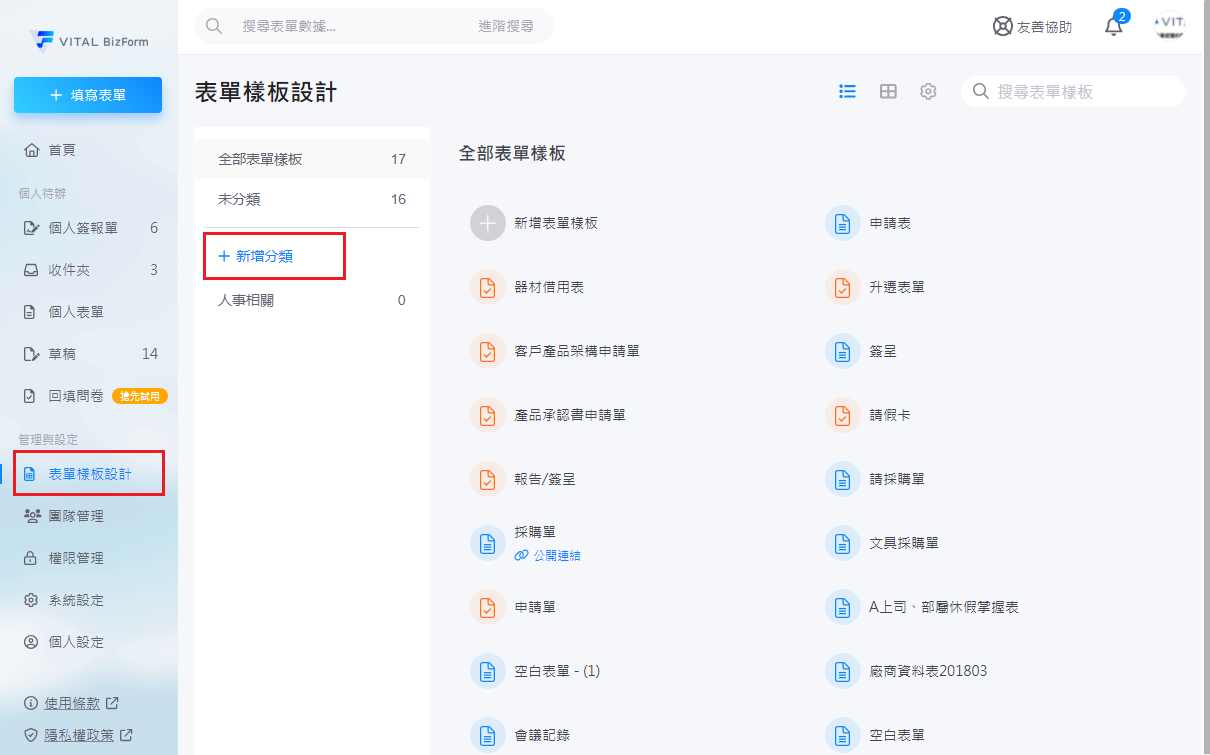Screen dimensions: 1210x755
Task: Switch to grid view icon
Action: pos(888,91)
